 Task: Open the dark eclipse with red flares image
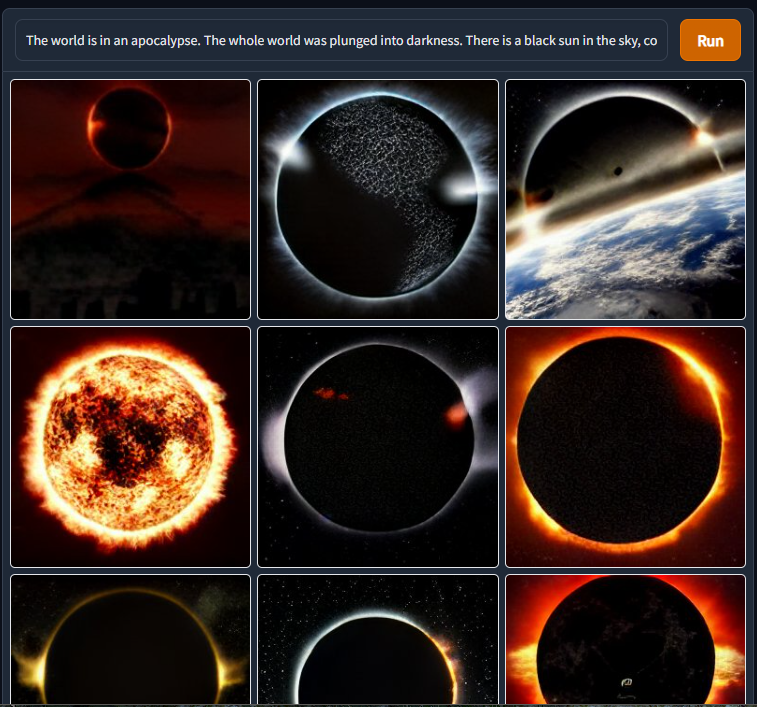(378, 447)
